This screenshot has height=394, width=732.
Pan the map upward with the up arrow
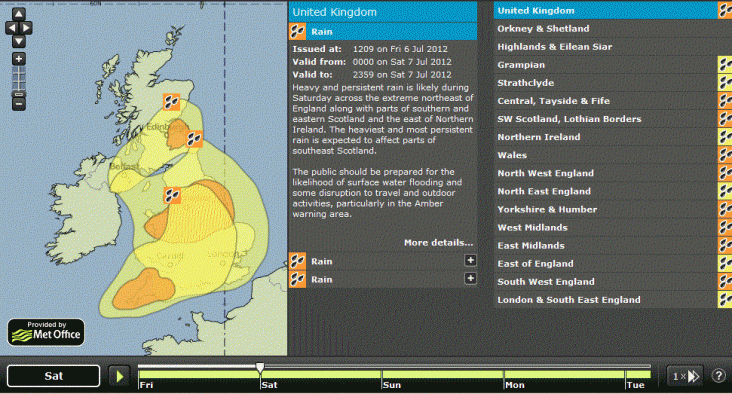point(19,14)
